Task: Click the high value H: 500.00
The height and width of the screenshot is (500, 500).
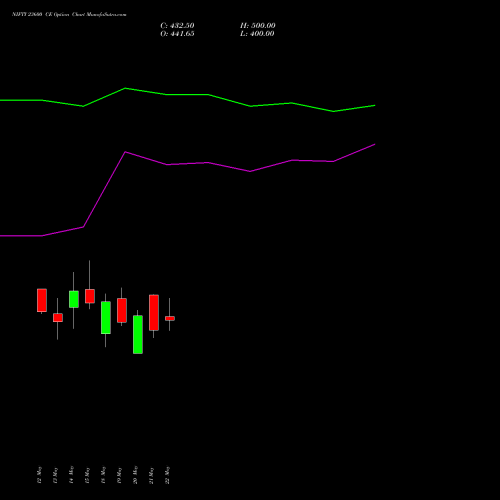Action: tap(258, 26)
